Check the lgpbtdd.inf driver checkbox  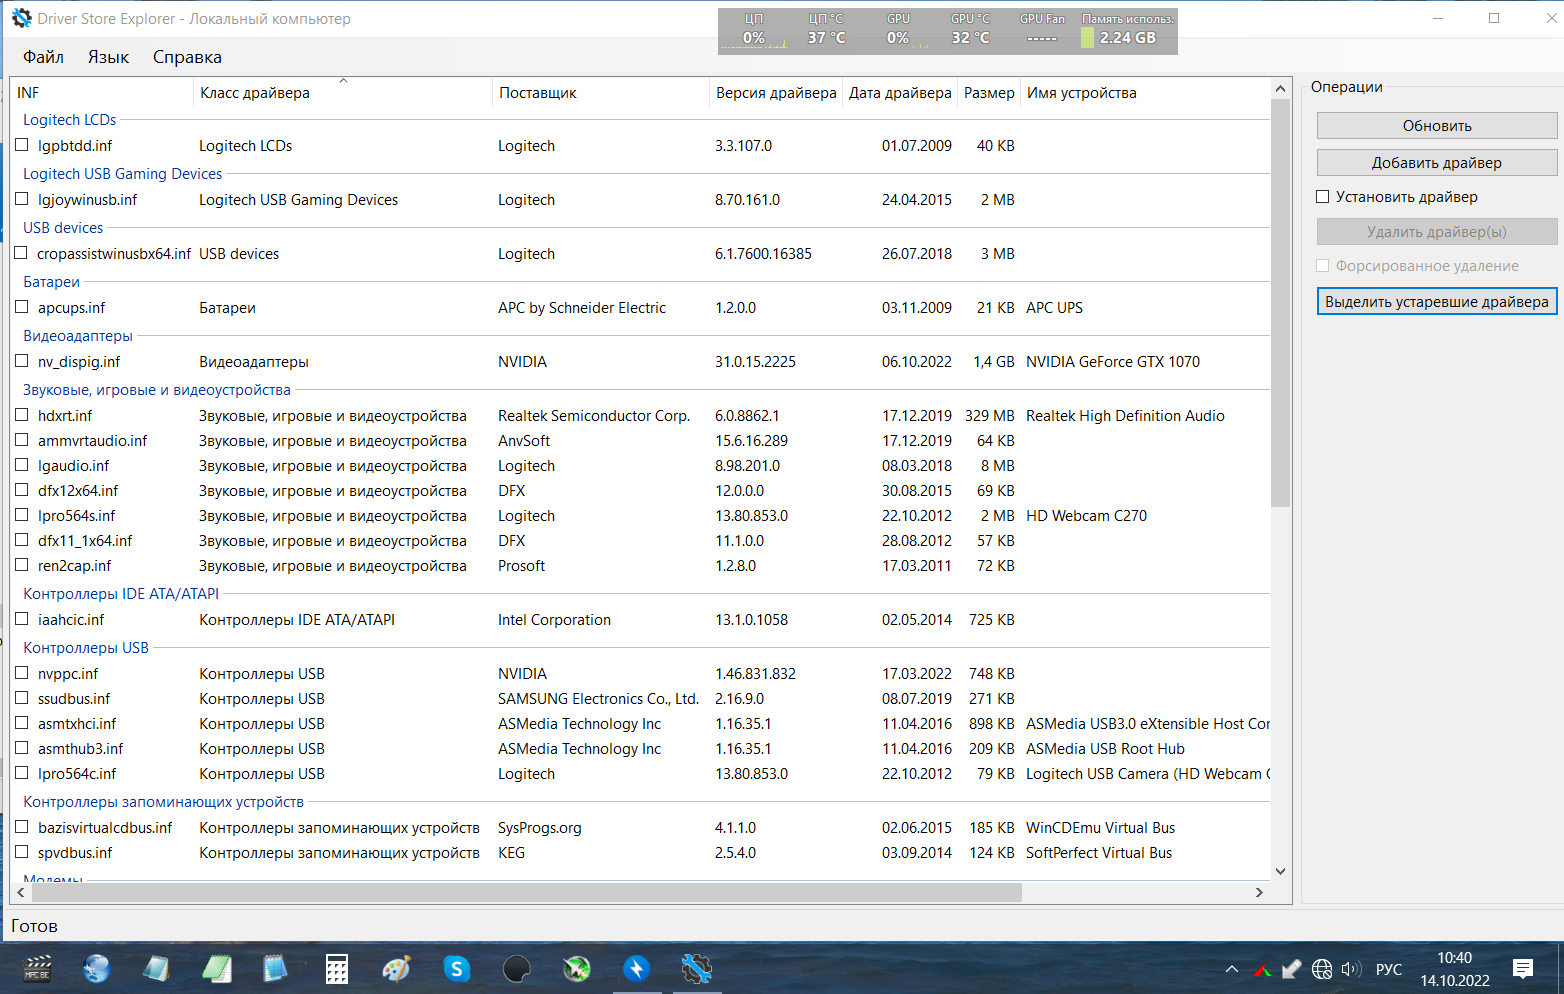coord(22,145)
